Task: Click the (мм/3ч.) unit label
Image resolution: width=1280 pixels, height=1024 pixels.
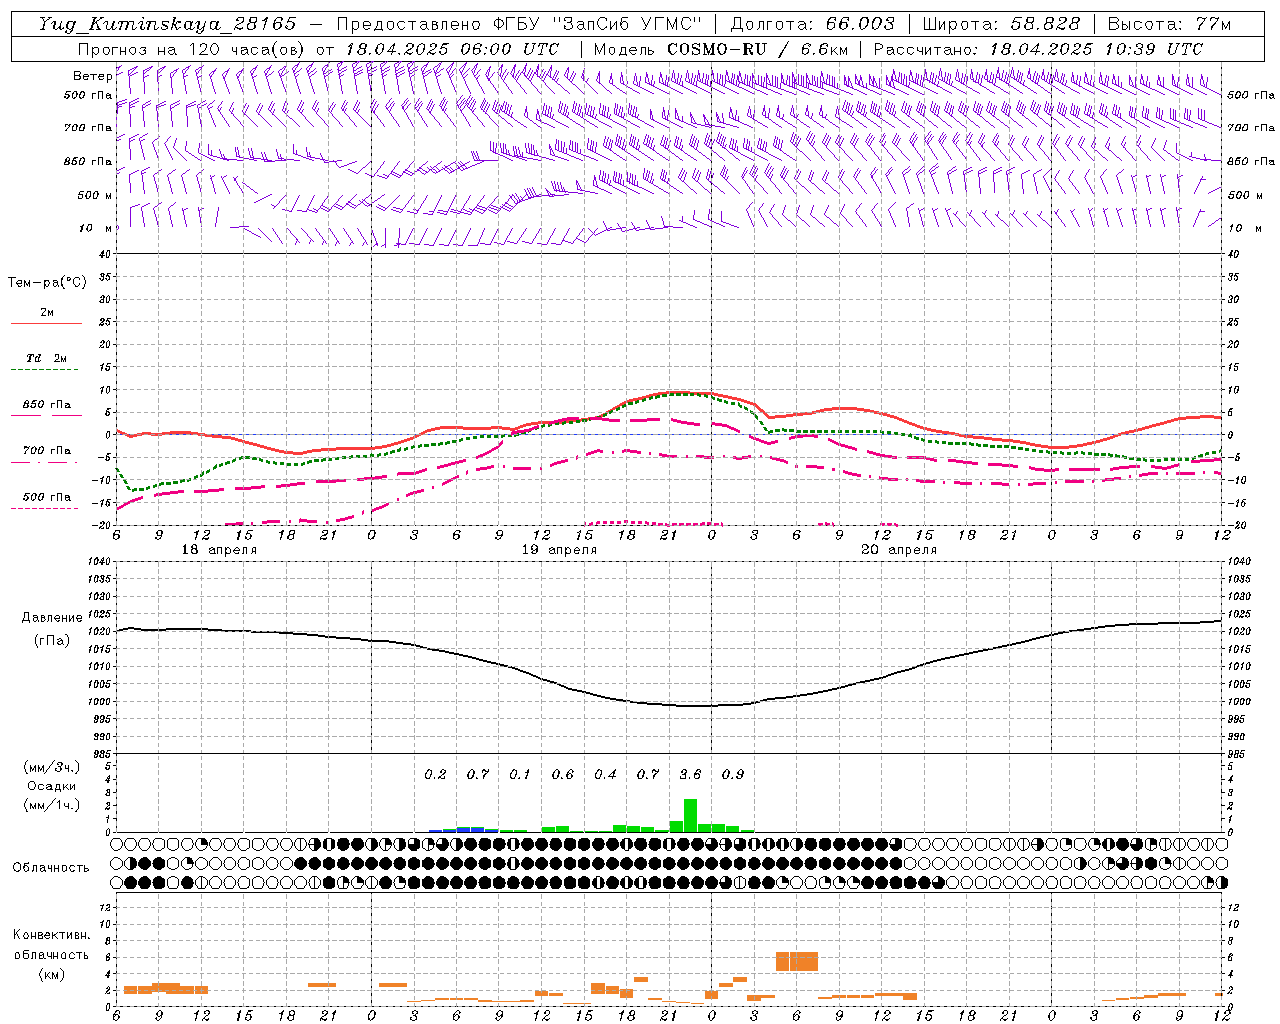Action: click(x=51, y=767)
